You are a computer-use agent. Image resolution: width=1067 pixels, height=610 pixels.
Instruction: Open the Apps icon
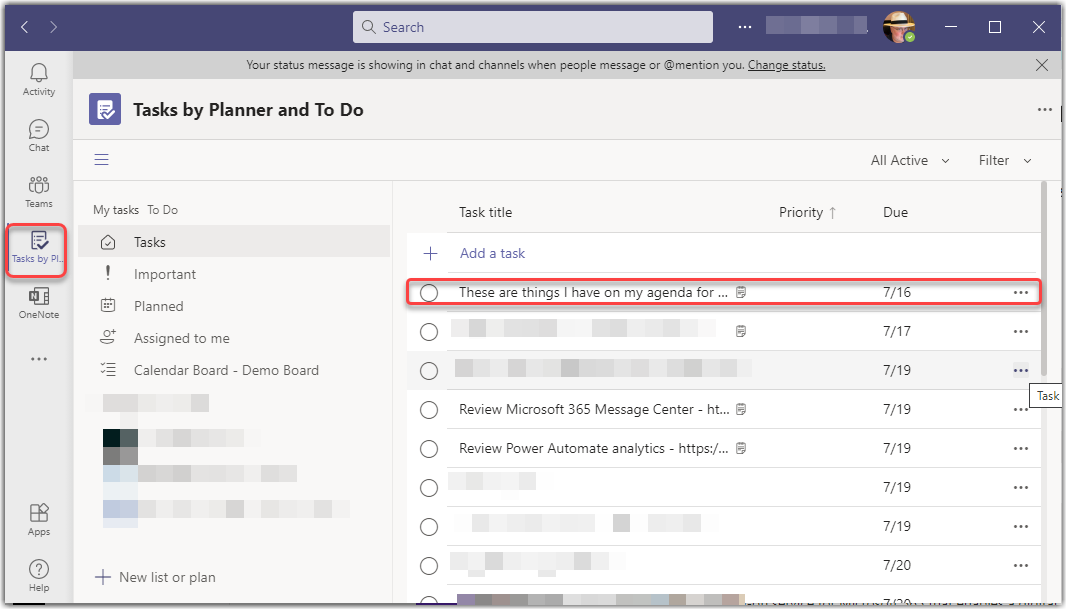point(38,515)
